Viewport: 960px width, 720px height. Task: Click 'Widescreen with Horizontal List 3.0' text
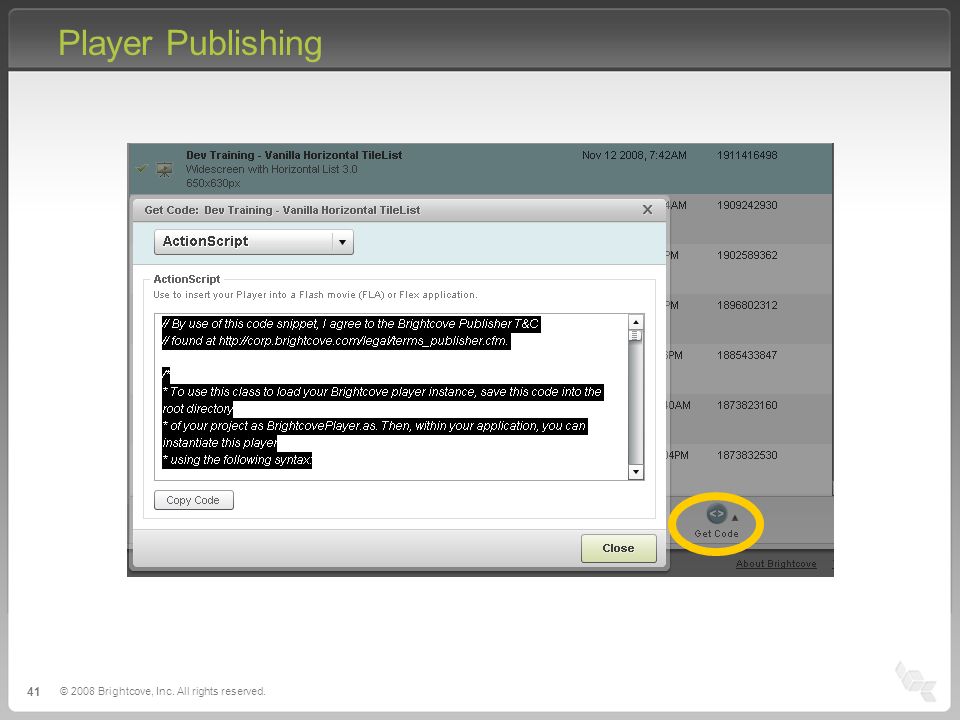click(271, 170)
